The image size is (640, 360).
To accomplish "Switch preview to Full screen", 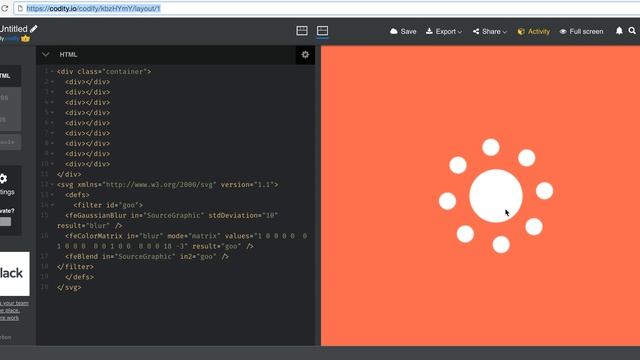I will coord(581,31).
